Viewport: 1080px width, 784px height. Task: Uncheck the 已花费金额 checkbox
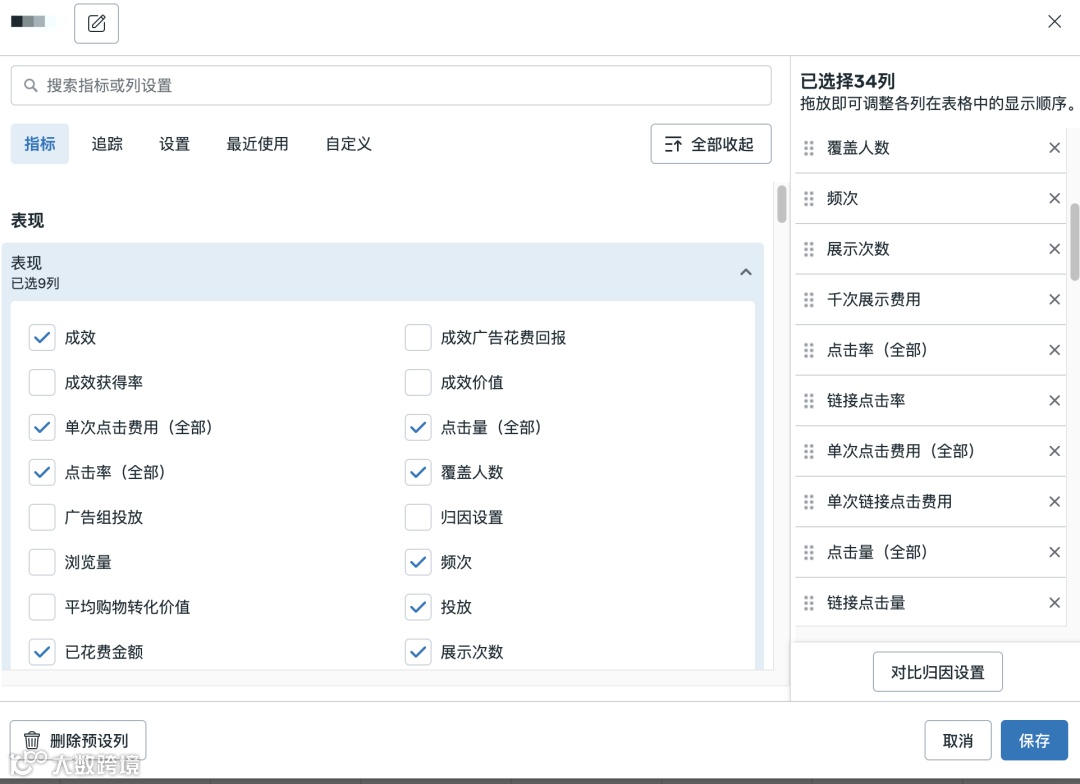click(42, 652)
